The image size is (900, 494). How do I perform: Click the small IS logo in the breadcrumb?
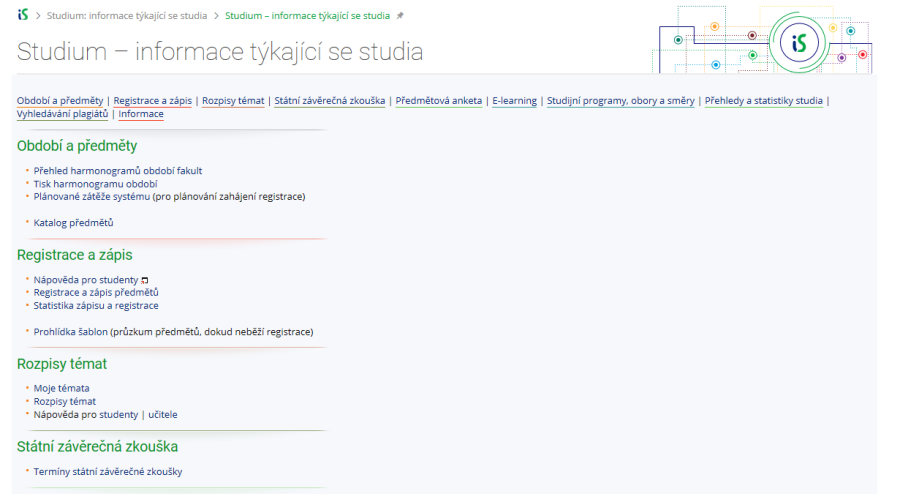(x=23, y=16)
